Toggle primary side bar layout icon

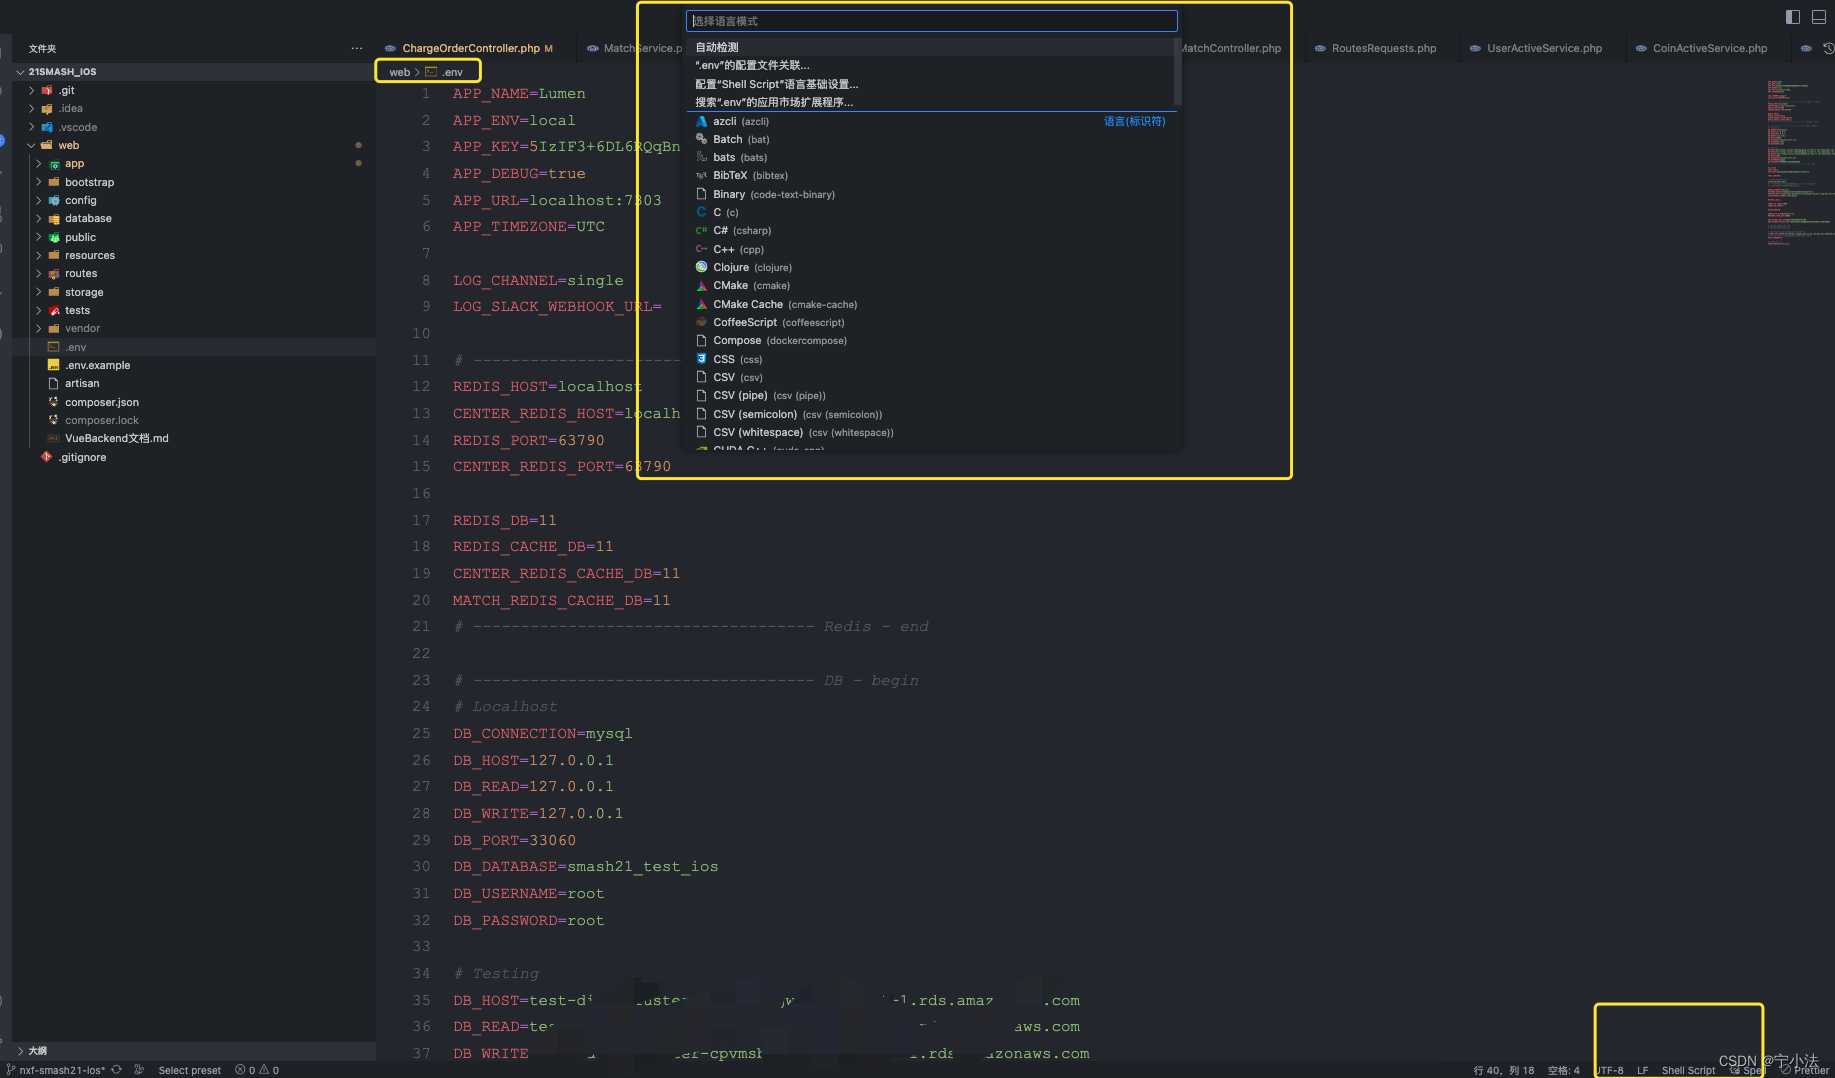pos(1792,16)
